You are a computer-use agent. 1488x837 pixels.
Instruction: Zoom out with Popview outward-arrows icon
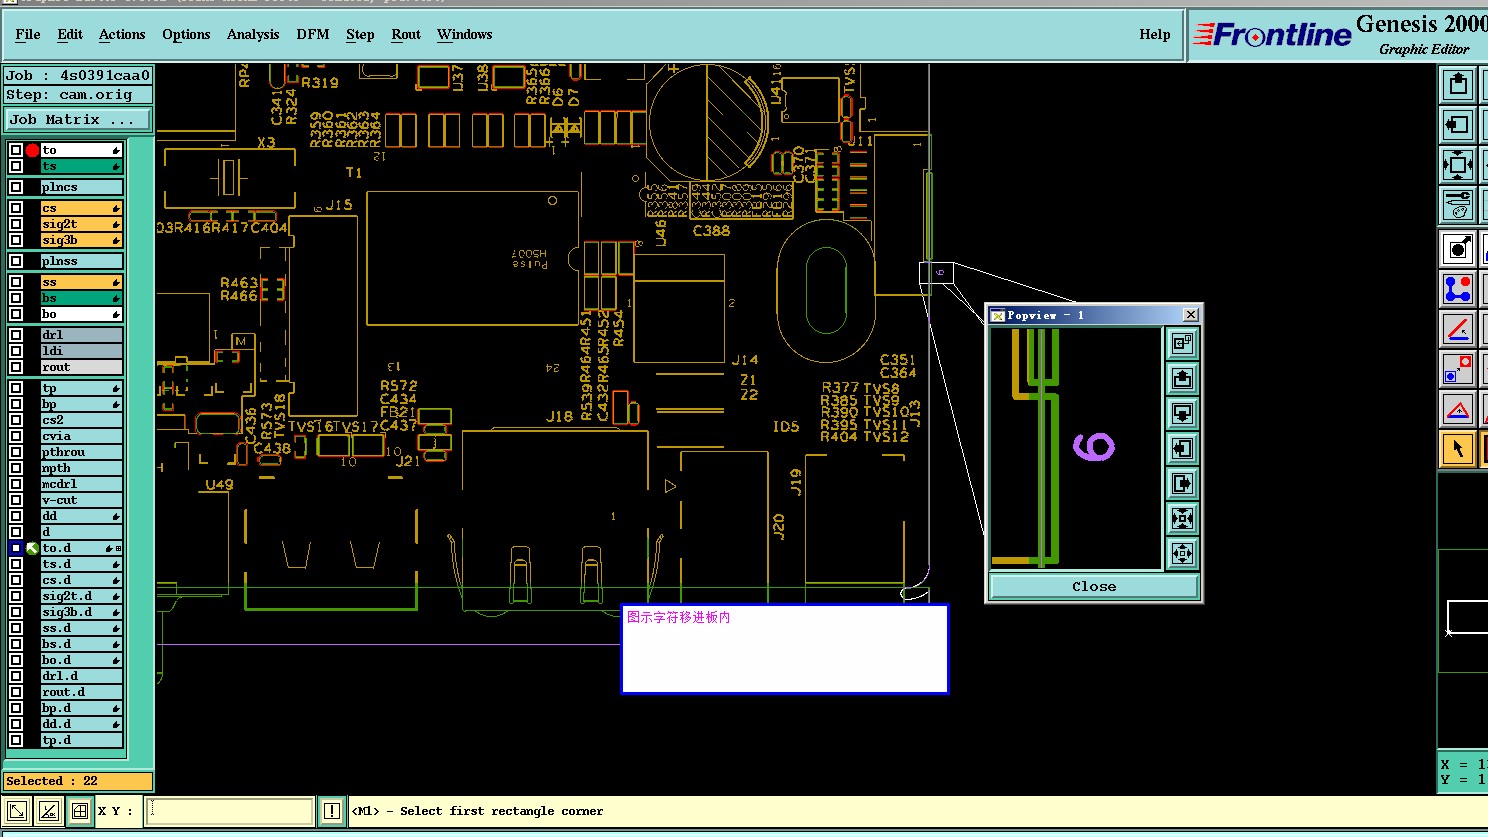point(1182,554)
